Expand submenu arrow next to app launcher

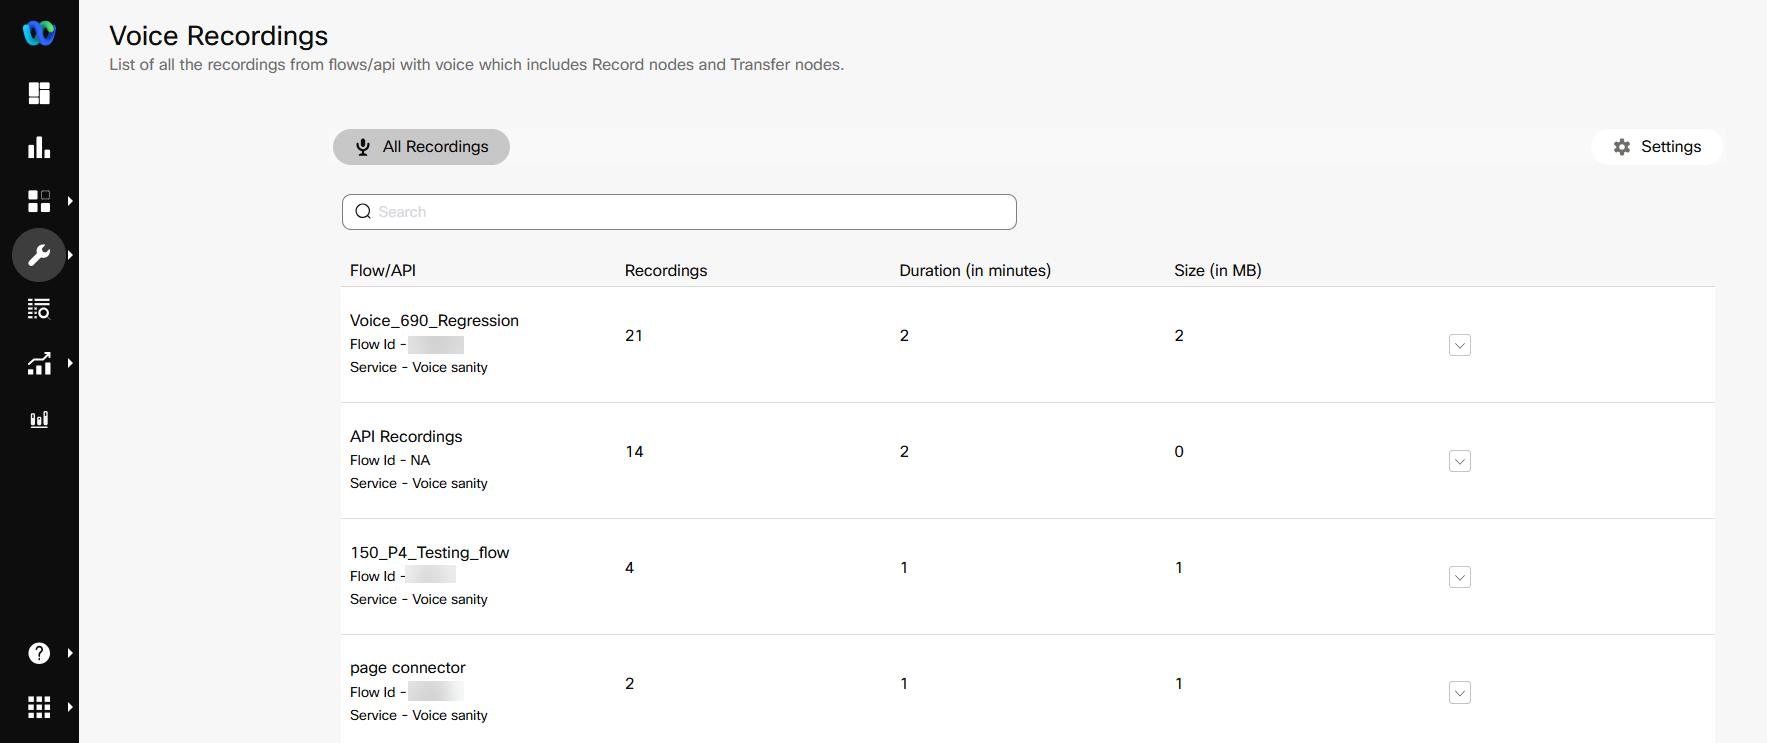click(70, 707)
